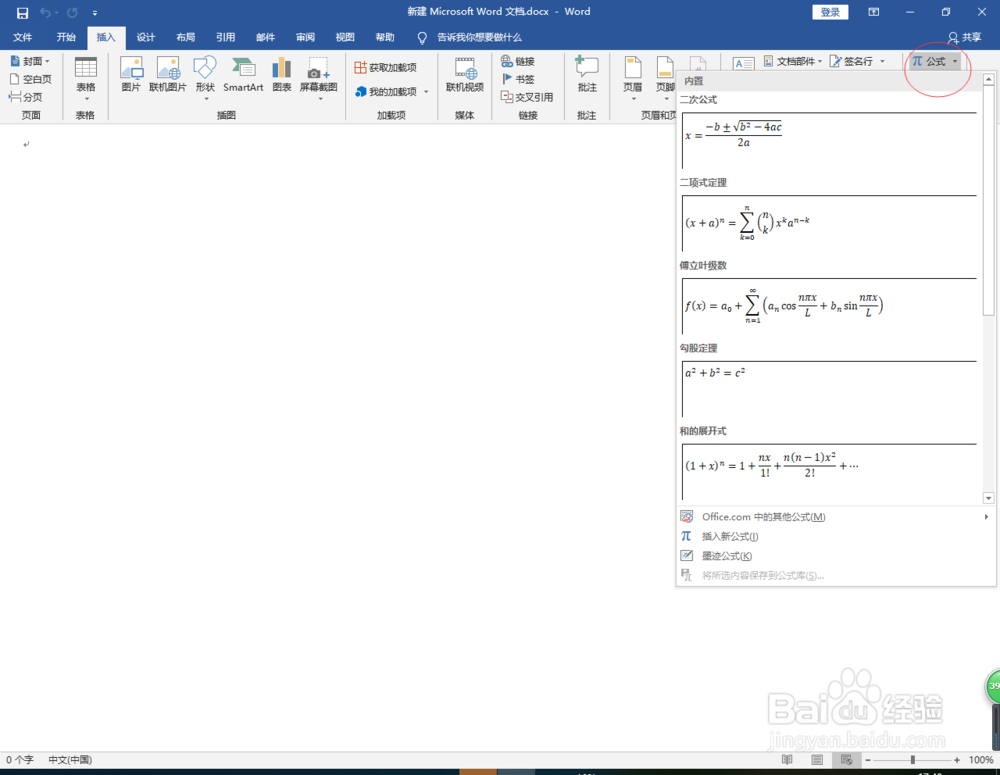1000x775 pixels.
Task: Add a Bookmark (书签)
Action: (x=518, y=79)
